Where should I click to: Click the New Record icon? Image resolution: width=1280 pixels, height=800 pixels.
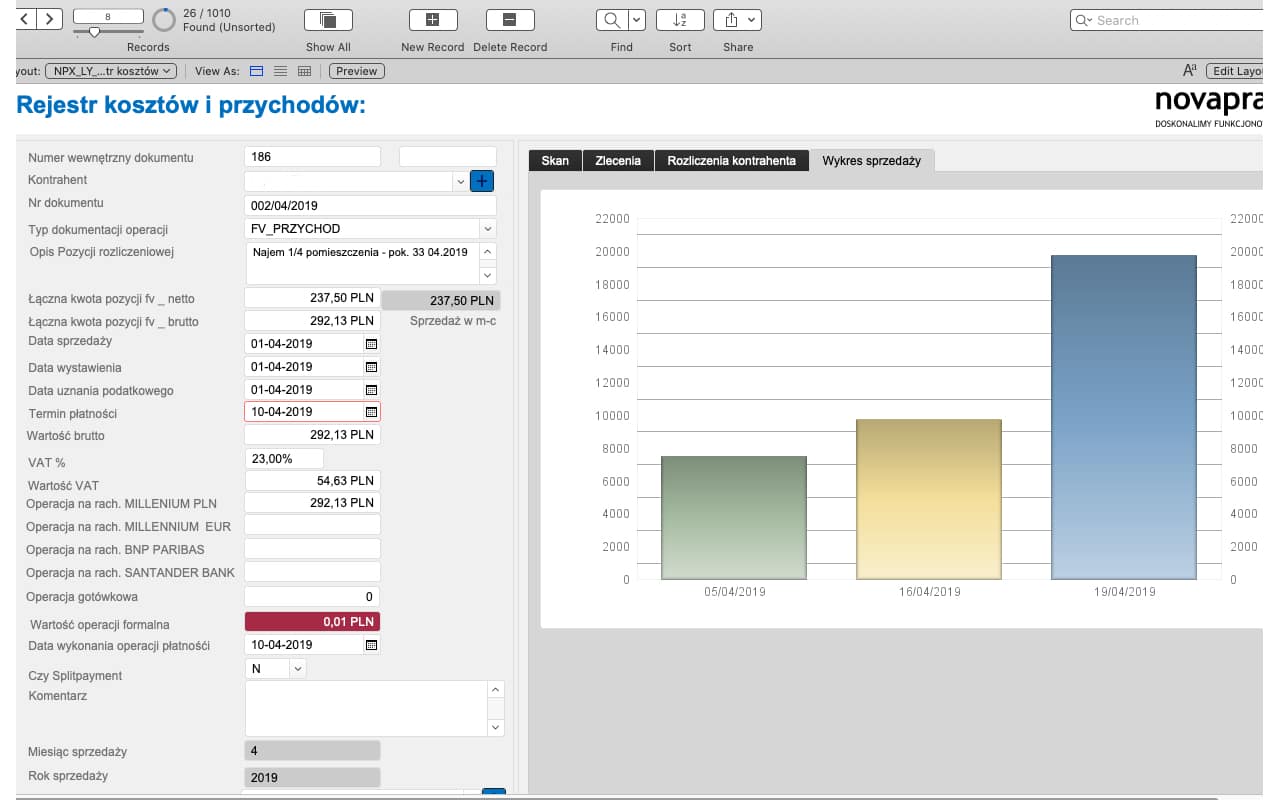click(433, 20)
